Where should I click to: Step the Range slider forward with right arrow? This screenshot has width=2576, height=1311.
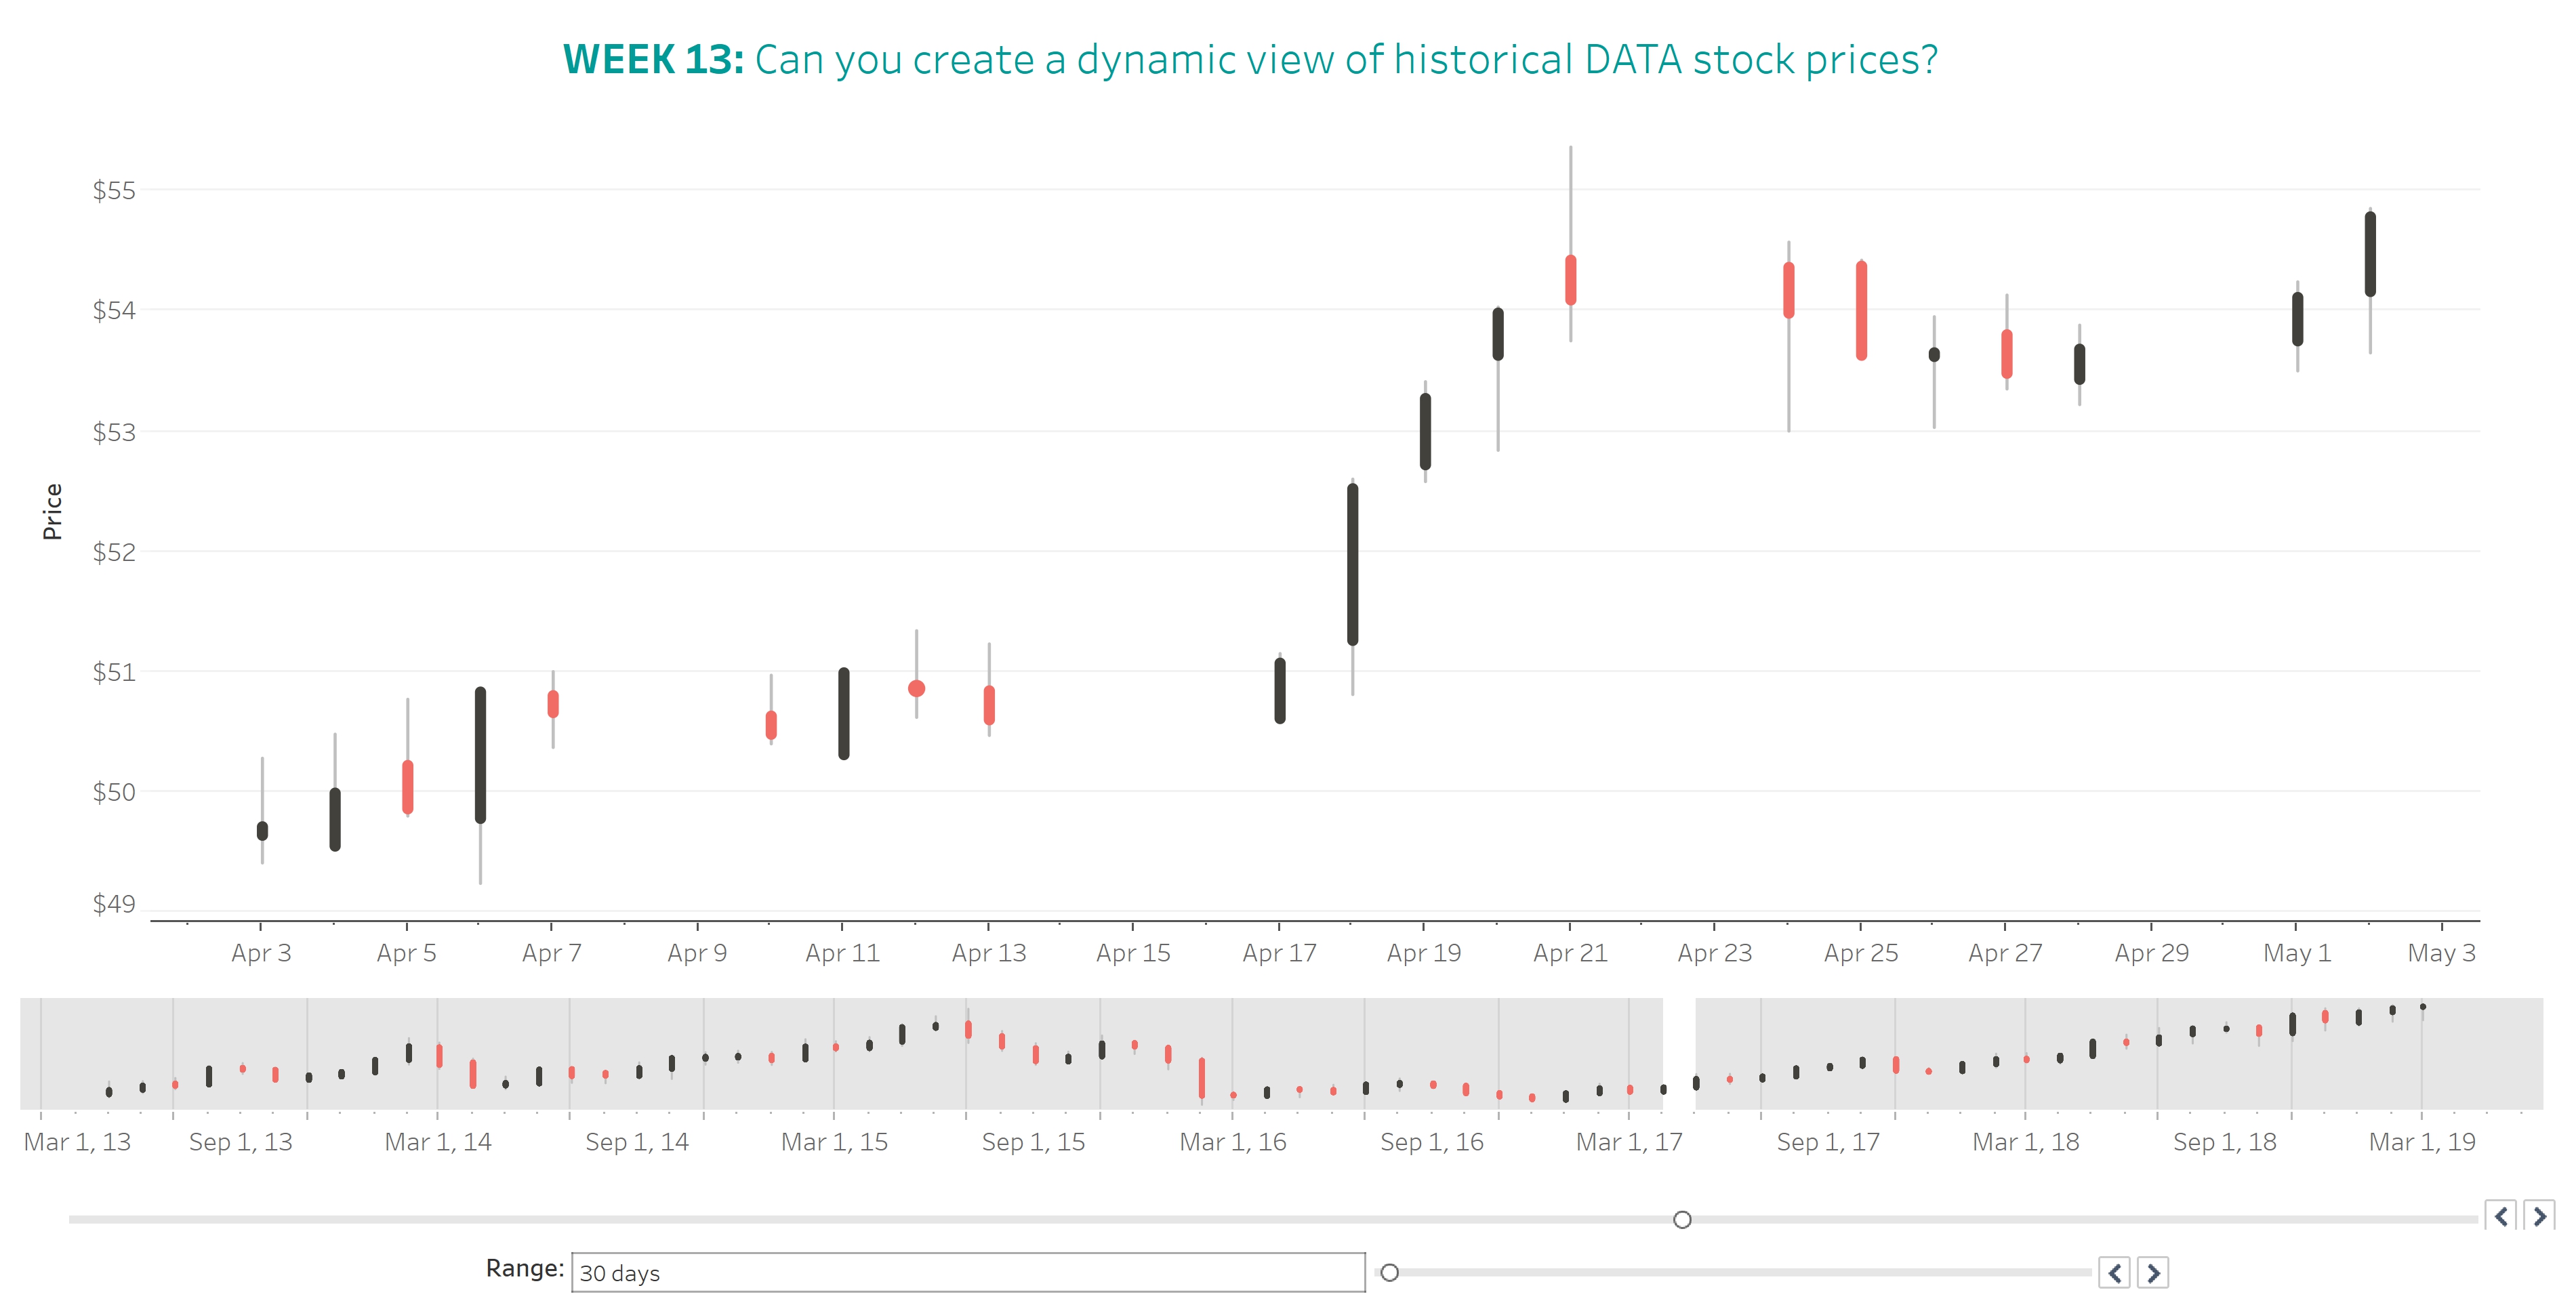coord(2153,1273)
